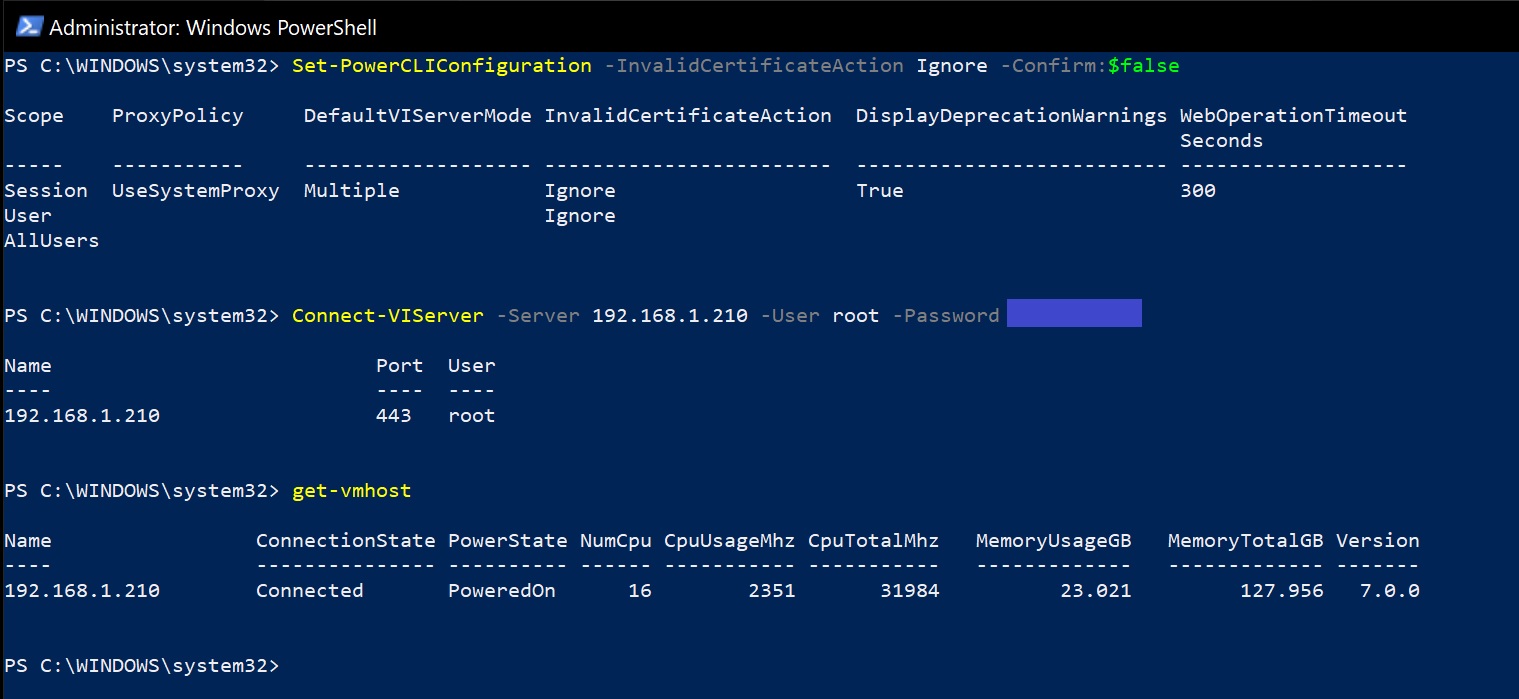Image resolution: width=1519 pixels, height=699 pixels.
Task: Click the port value 443
Action: coord(394,416)
